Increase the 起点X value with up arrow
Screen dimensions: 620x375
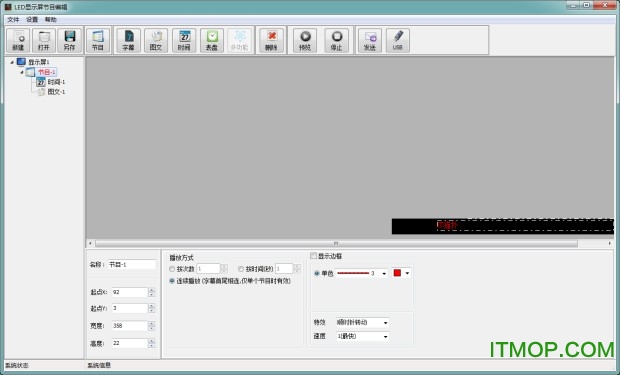click(151, 290)
